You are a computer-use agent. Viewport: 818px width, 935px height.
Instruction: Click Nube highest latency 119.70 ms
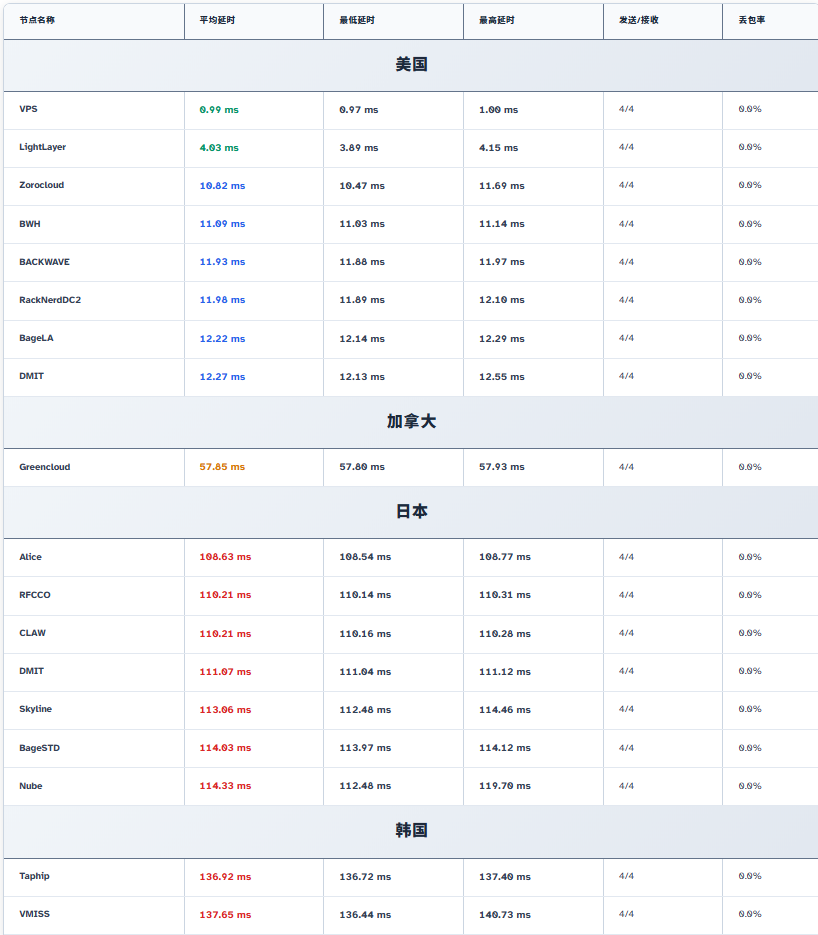(505, 786)
